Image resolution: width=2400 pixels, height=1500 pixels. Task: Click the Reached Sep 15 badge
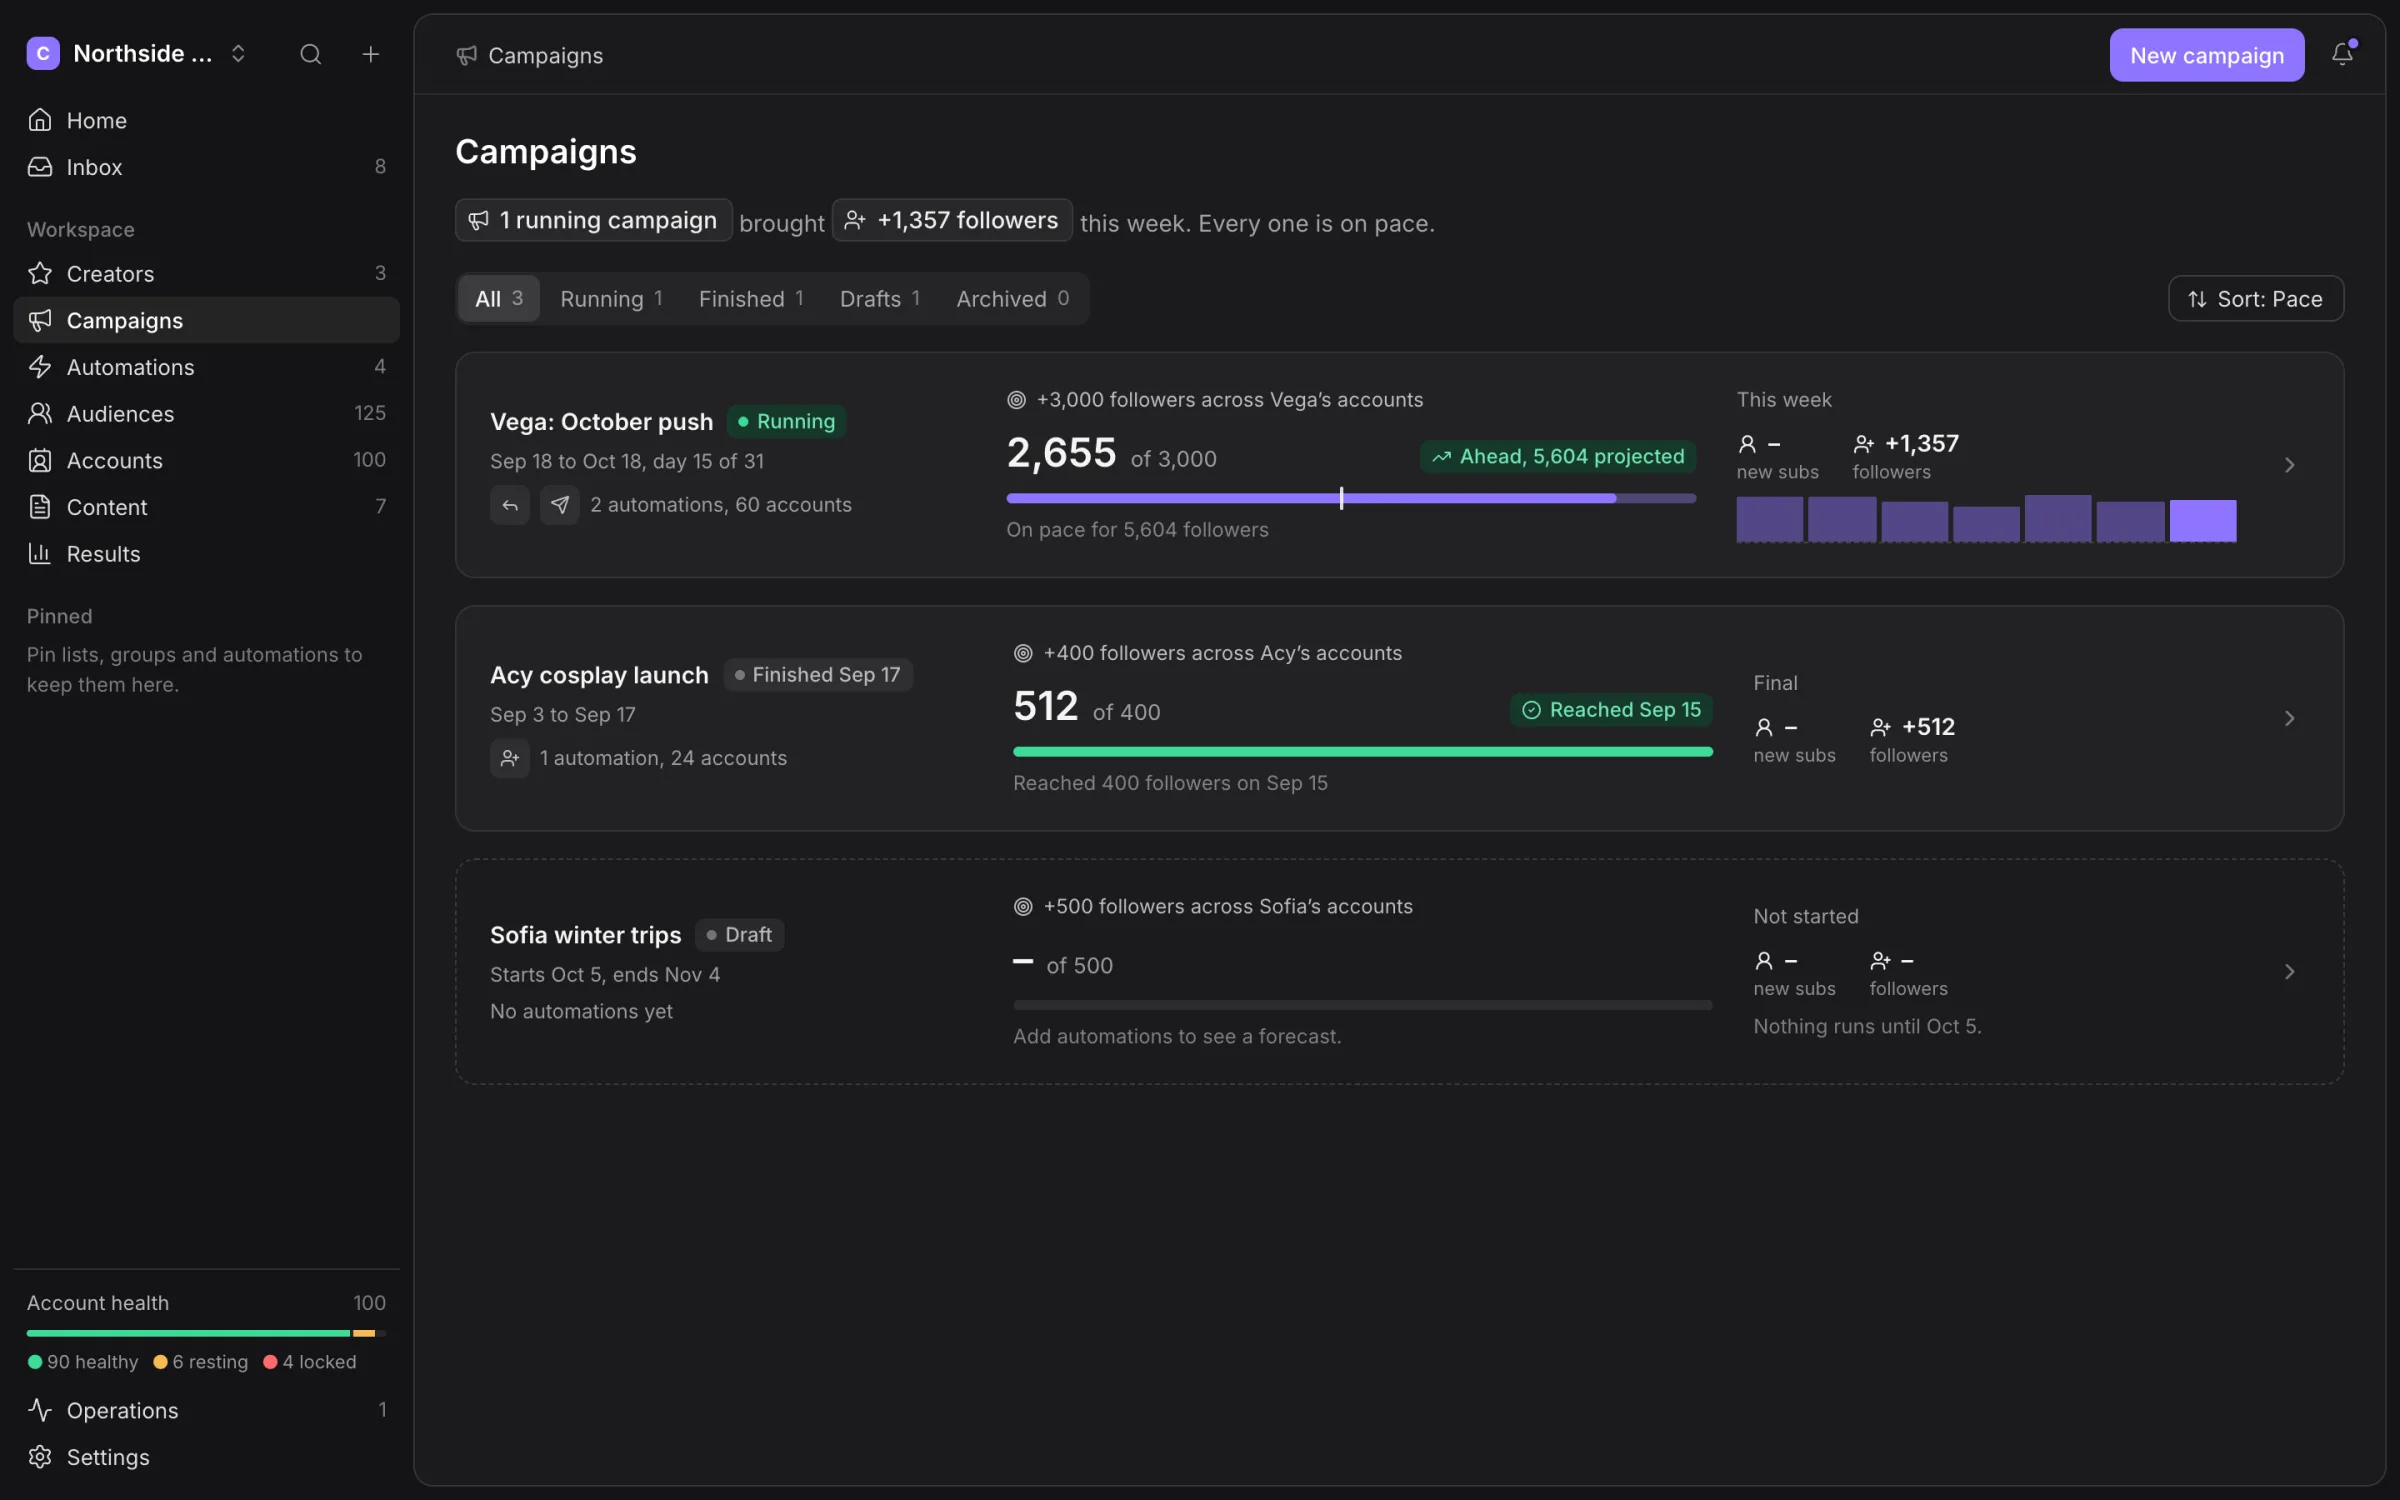(1611, 710)
